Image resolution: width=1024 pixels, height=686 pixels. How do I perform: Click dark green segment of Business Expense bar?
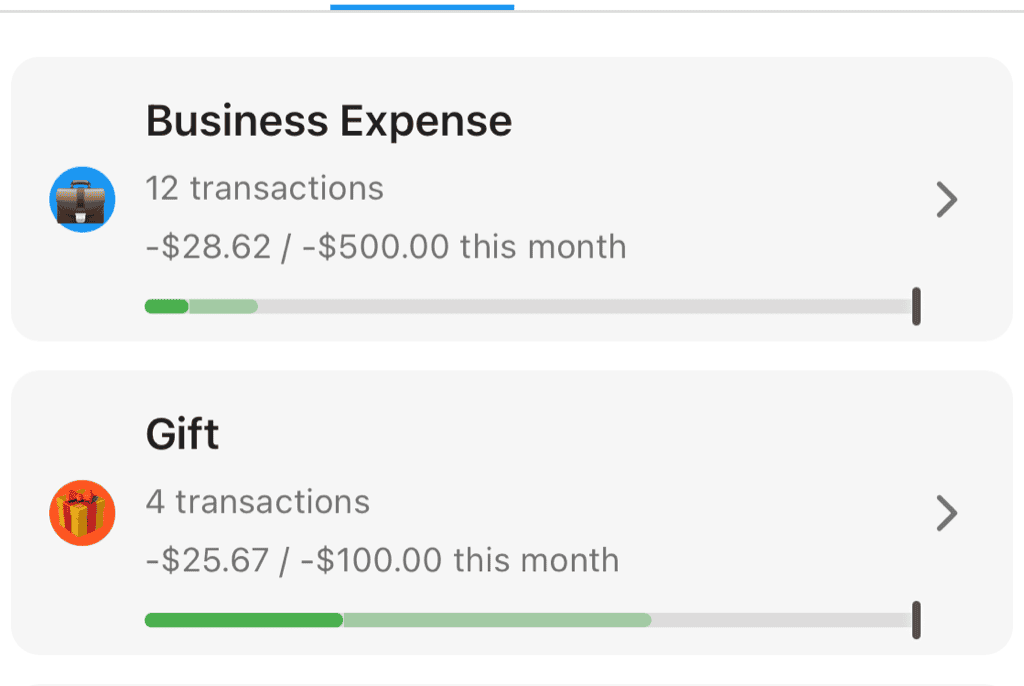(x=166, y=306)
